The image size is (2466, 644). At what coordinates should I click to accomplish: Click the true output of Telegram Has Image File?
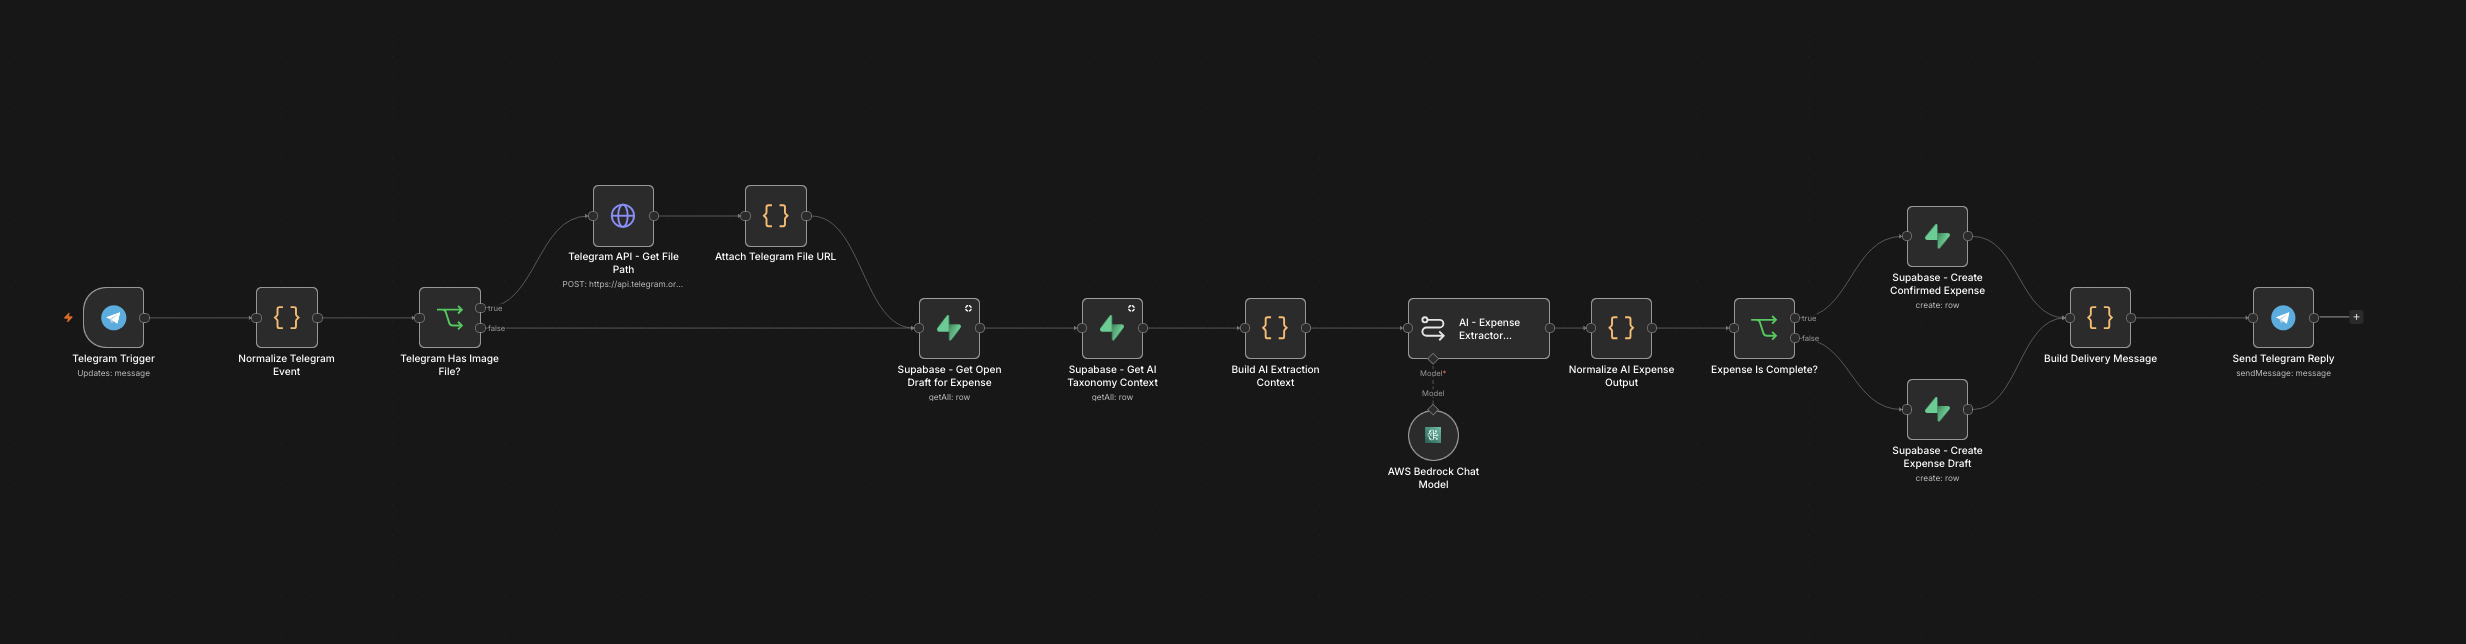[x=480, y=308]
